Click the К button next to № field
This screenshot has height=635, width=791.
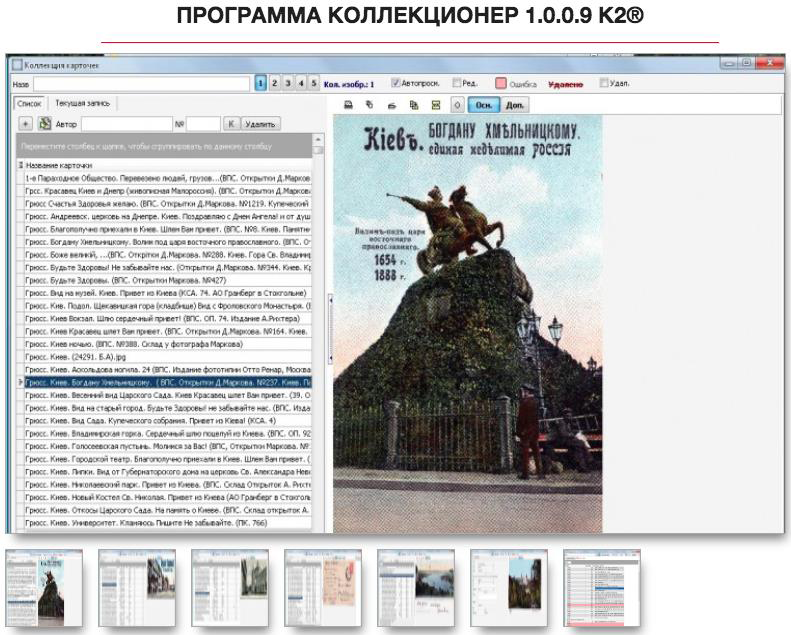(232, 124)
